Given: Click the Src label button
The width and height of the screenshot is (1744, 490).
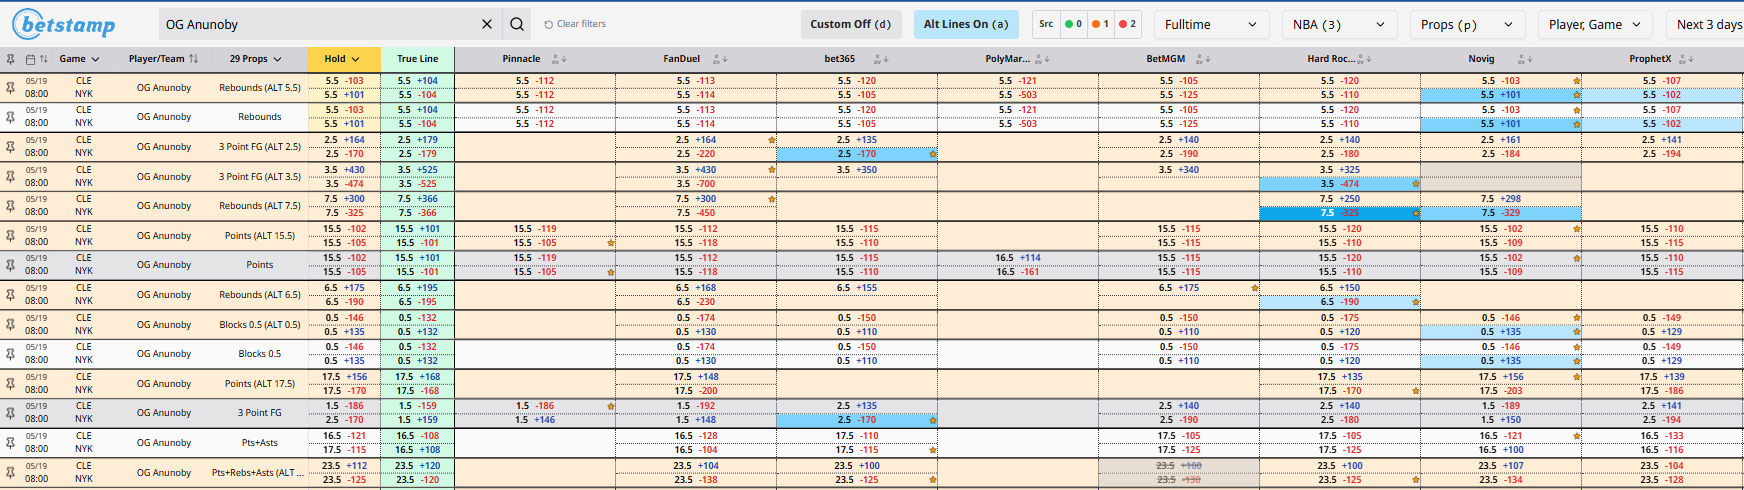Looking at the screenshot, I should (x=1046, y=24).
